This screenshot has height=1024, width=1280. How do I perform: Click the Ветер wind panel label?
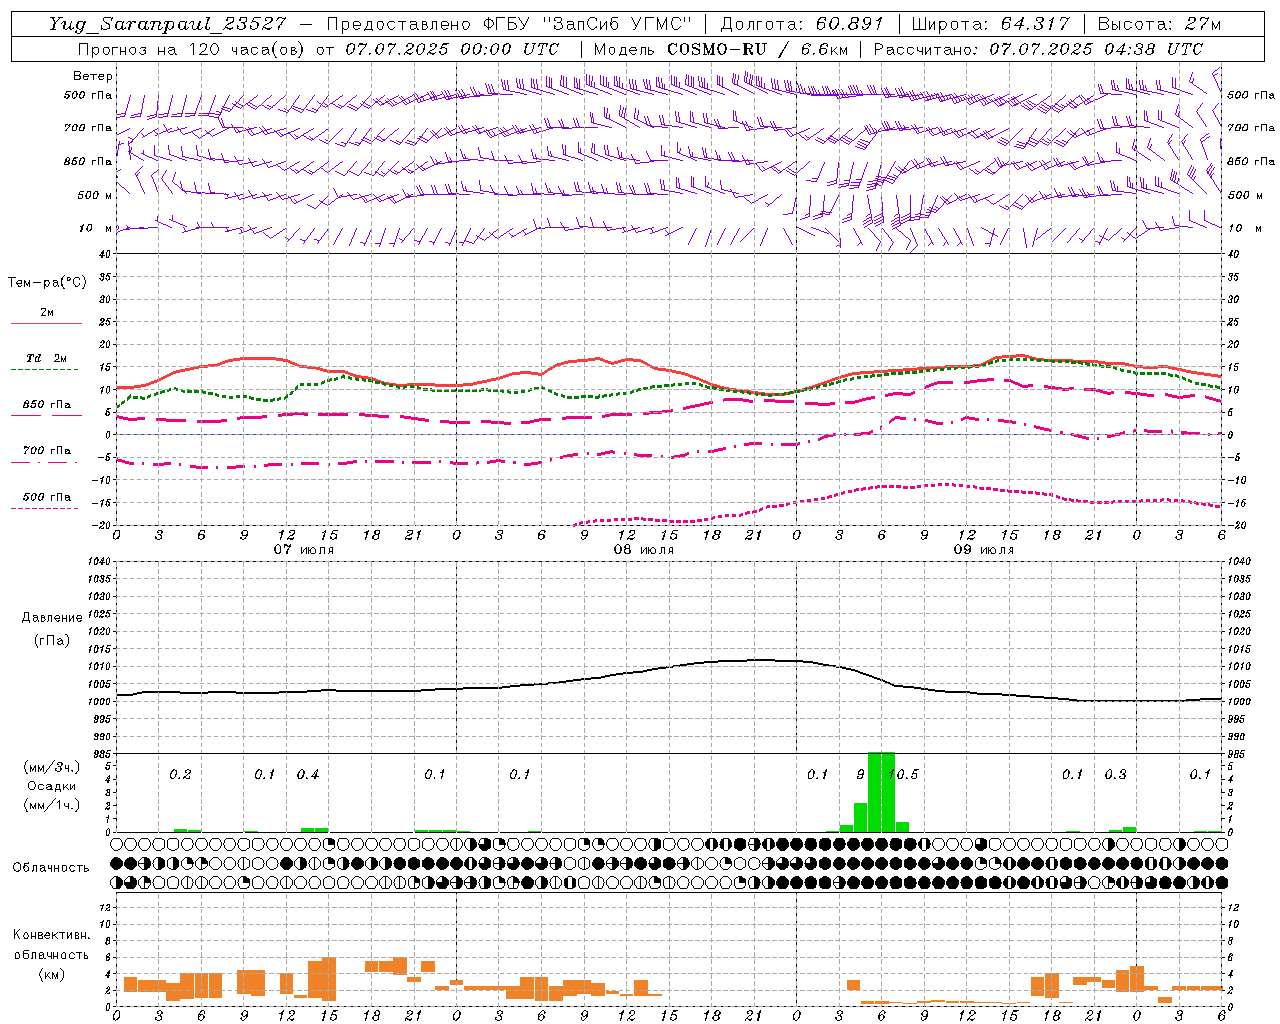93,76
